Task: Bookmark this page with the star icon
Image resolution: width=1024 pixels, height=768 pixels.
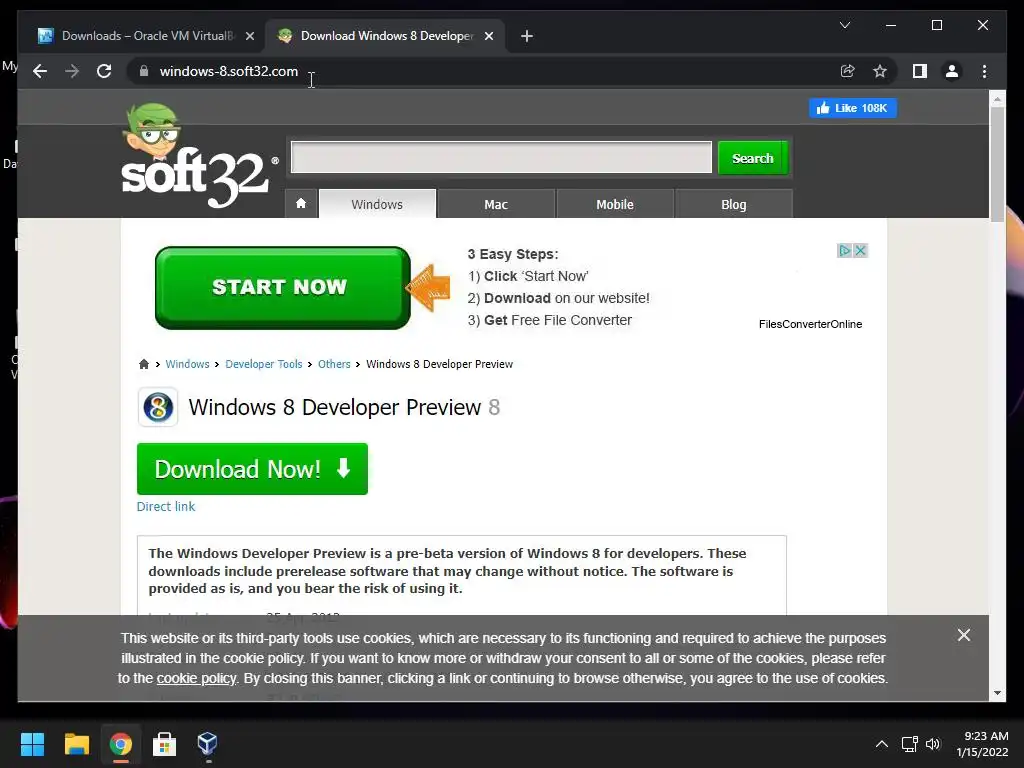Action: point(880,71)
